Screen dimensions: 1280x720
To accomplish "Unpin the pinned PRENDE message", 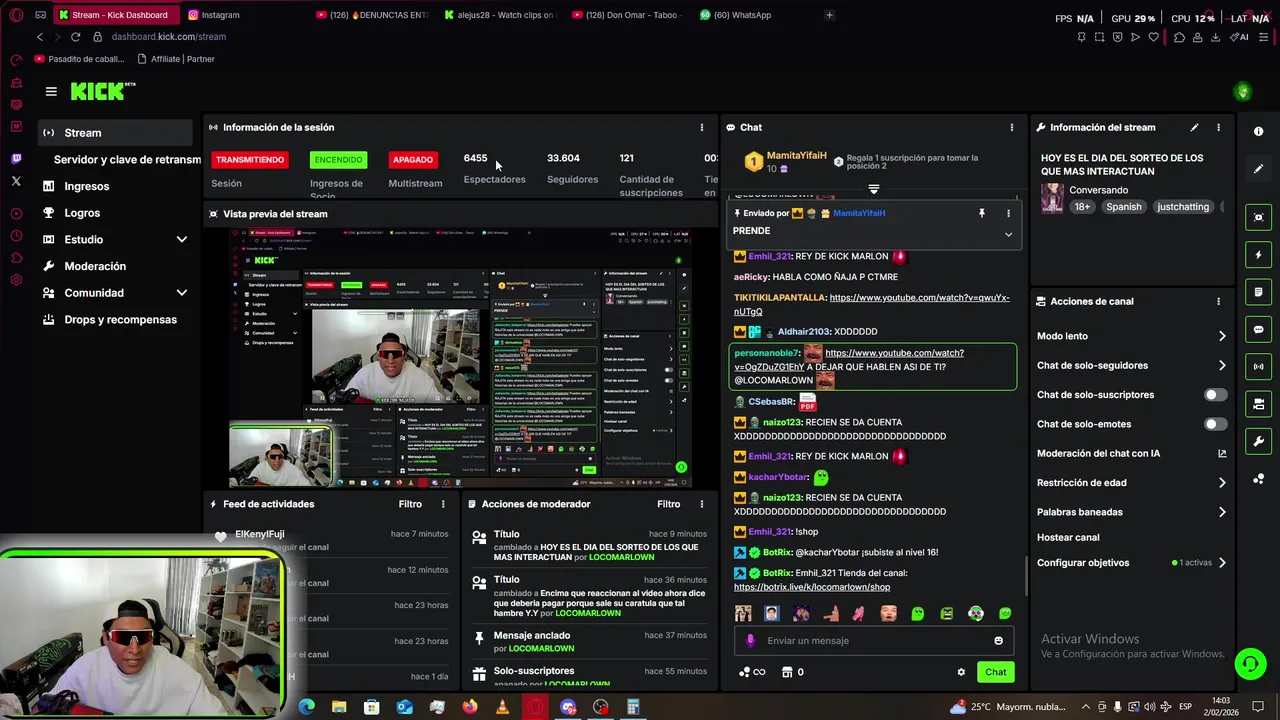I will 982,213.
